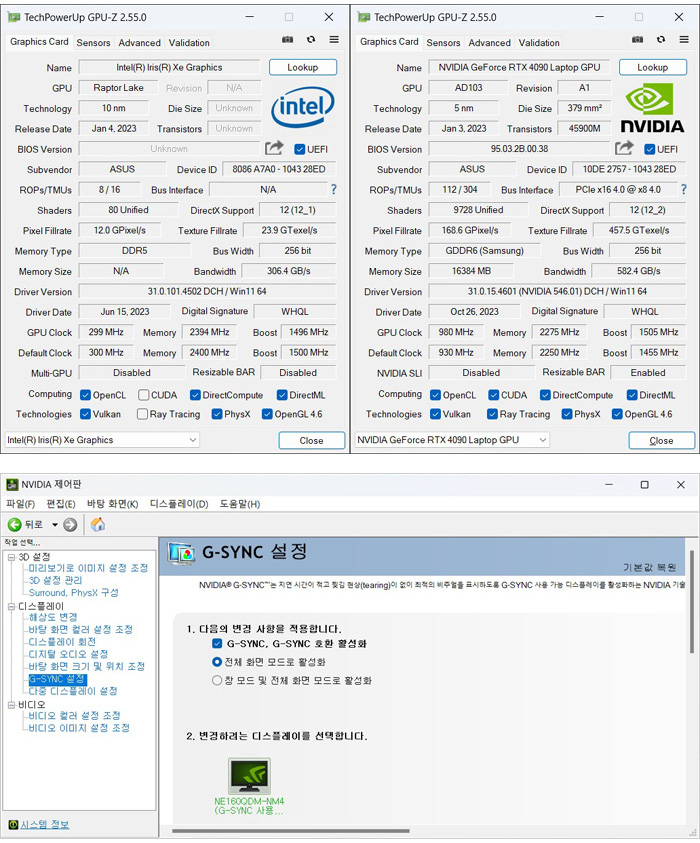Open 비디오 컬러 설정 조정 tree item
The image size is (700, 843).
74,716
